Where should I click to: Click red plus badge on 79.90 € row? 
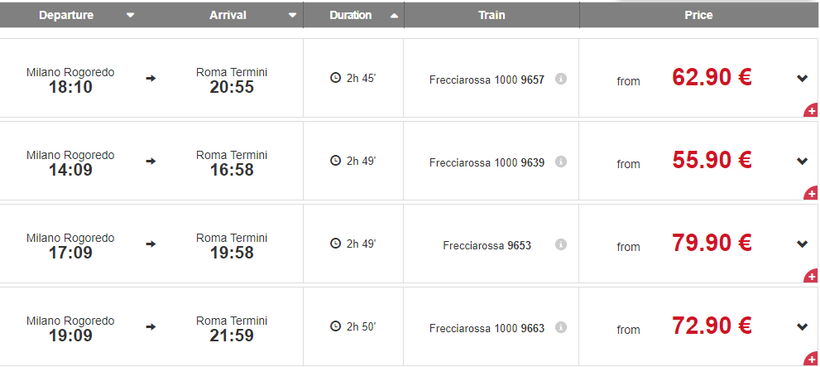812,276
